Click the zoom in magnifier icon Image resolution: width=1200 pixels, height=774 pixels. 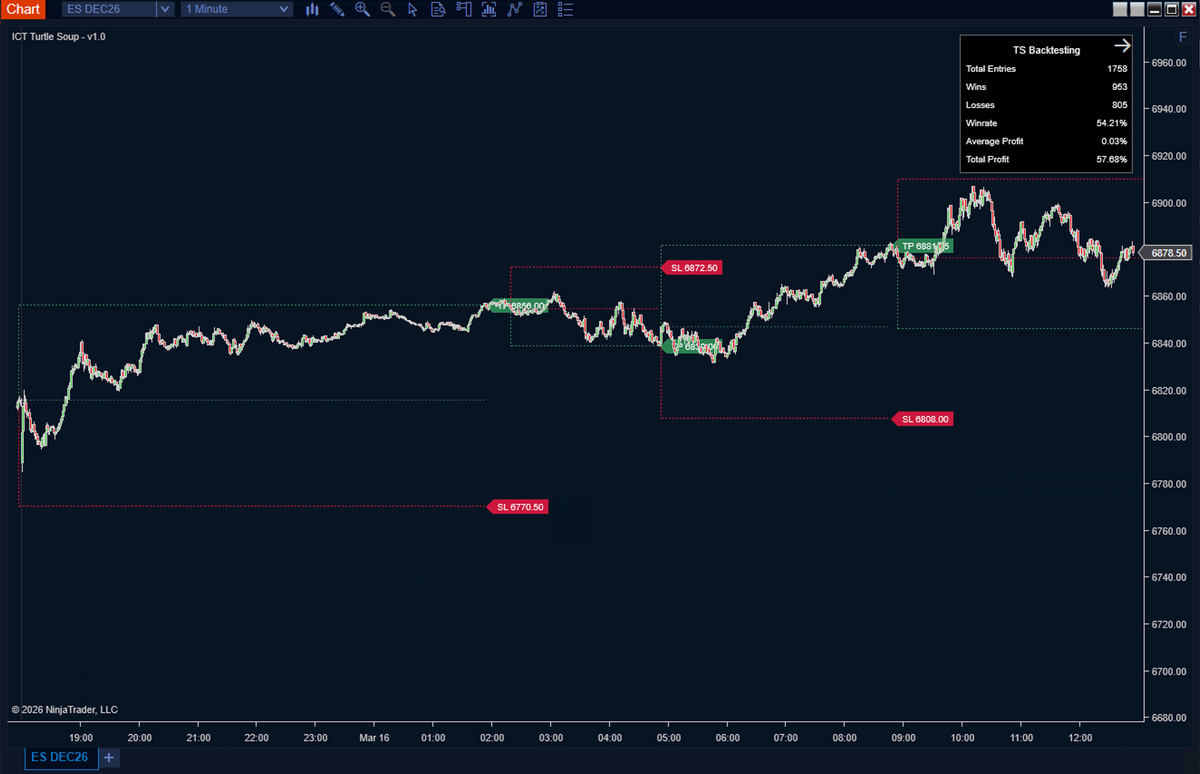coord(362,9)
